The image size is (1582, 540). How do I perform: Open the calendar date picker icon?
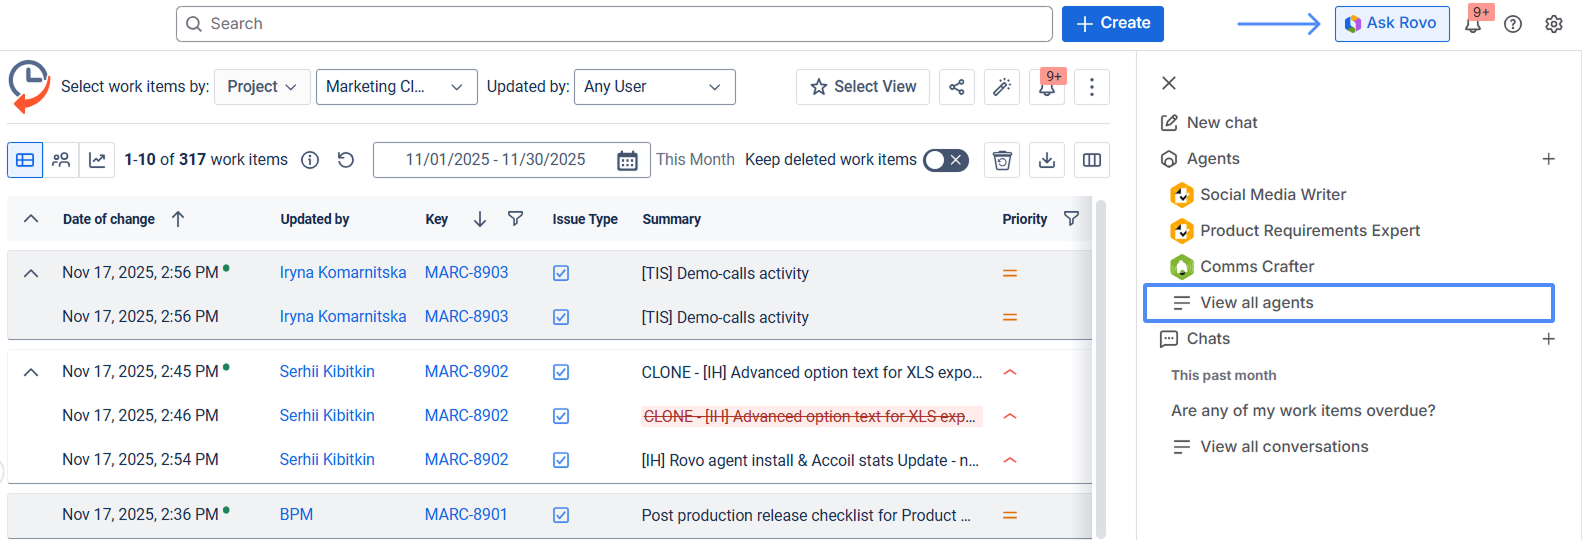point(627,160)
